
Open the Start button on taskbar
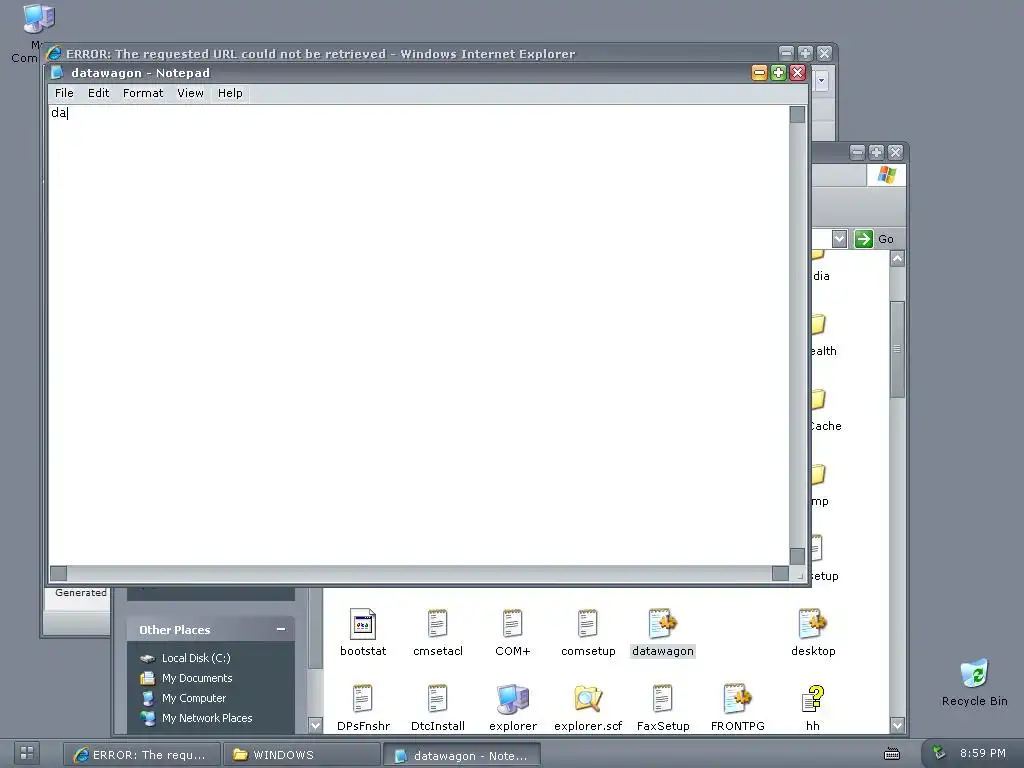pyautogui.click(x=27, y=753)
